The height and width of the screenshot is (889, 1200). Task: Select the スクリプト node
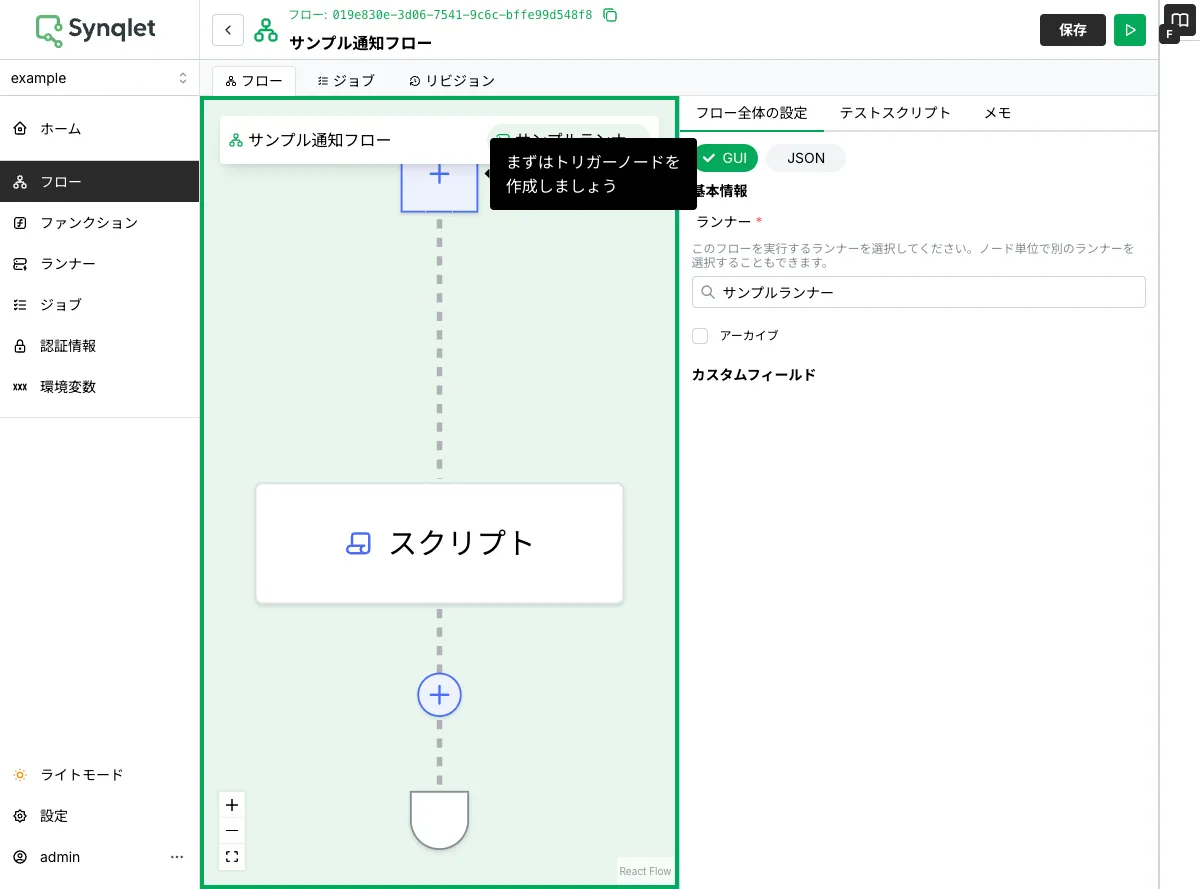439,543
